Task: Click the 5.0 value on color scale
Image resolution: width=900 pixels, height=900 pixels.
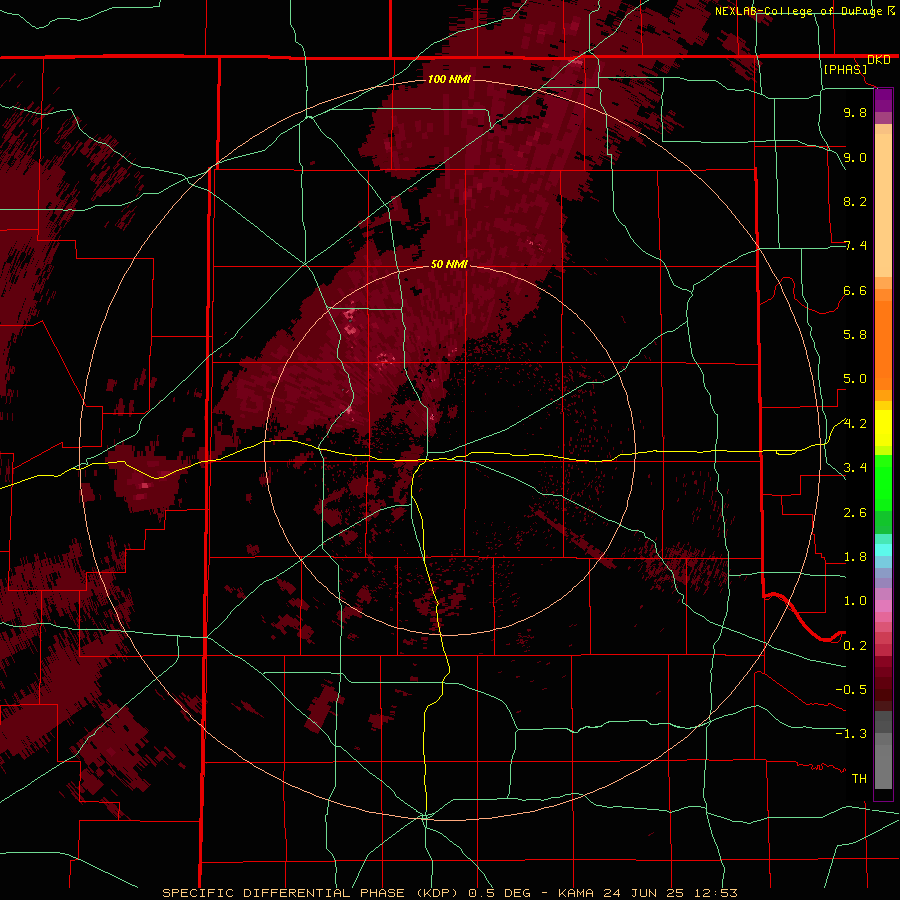Action: point(855,379)
